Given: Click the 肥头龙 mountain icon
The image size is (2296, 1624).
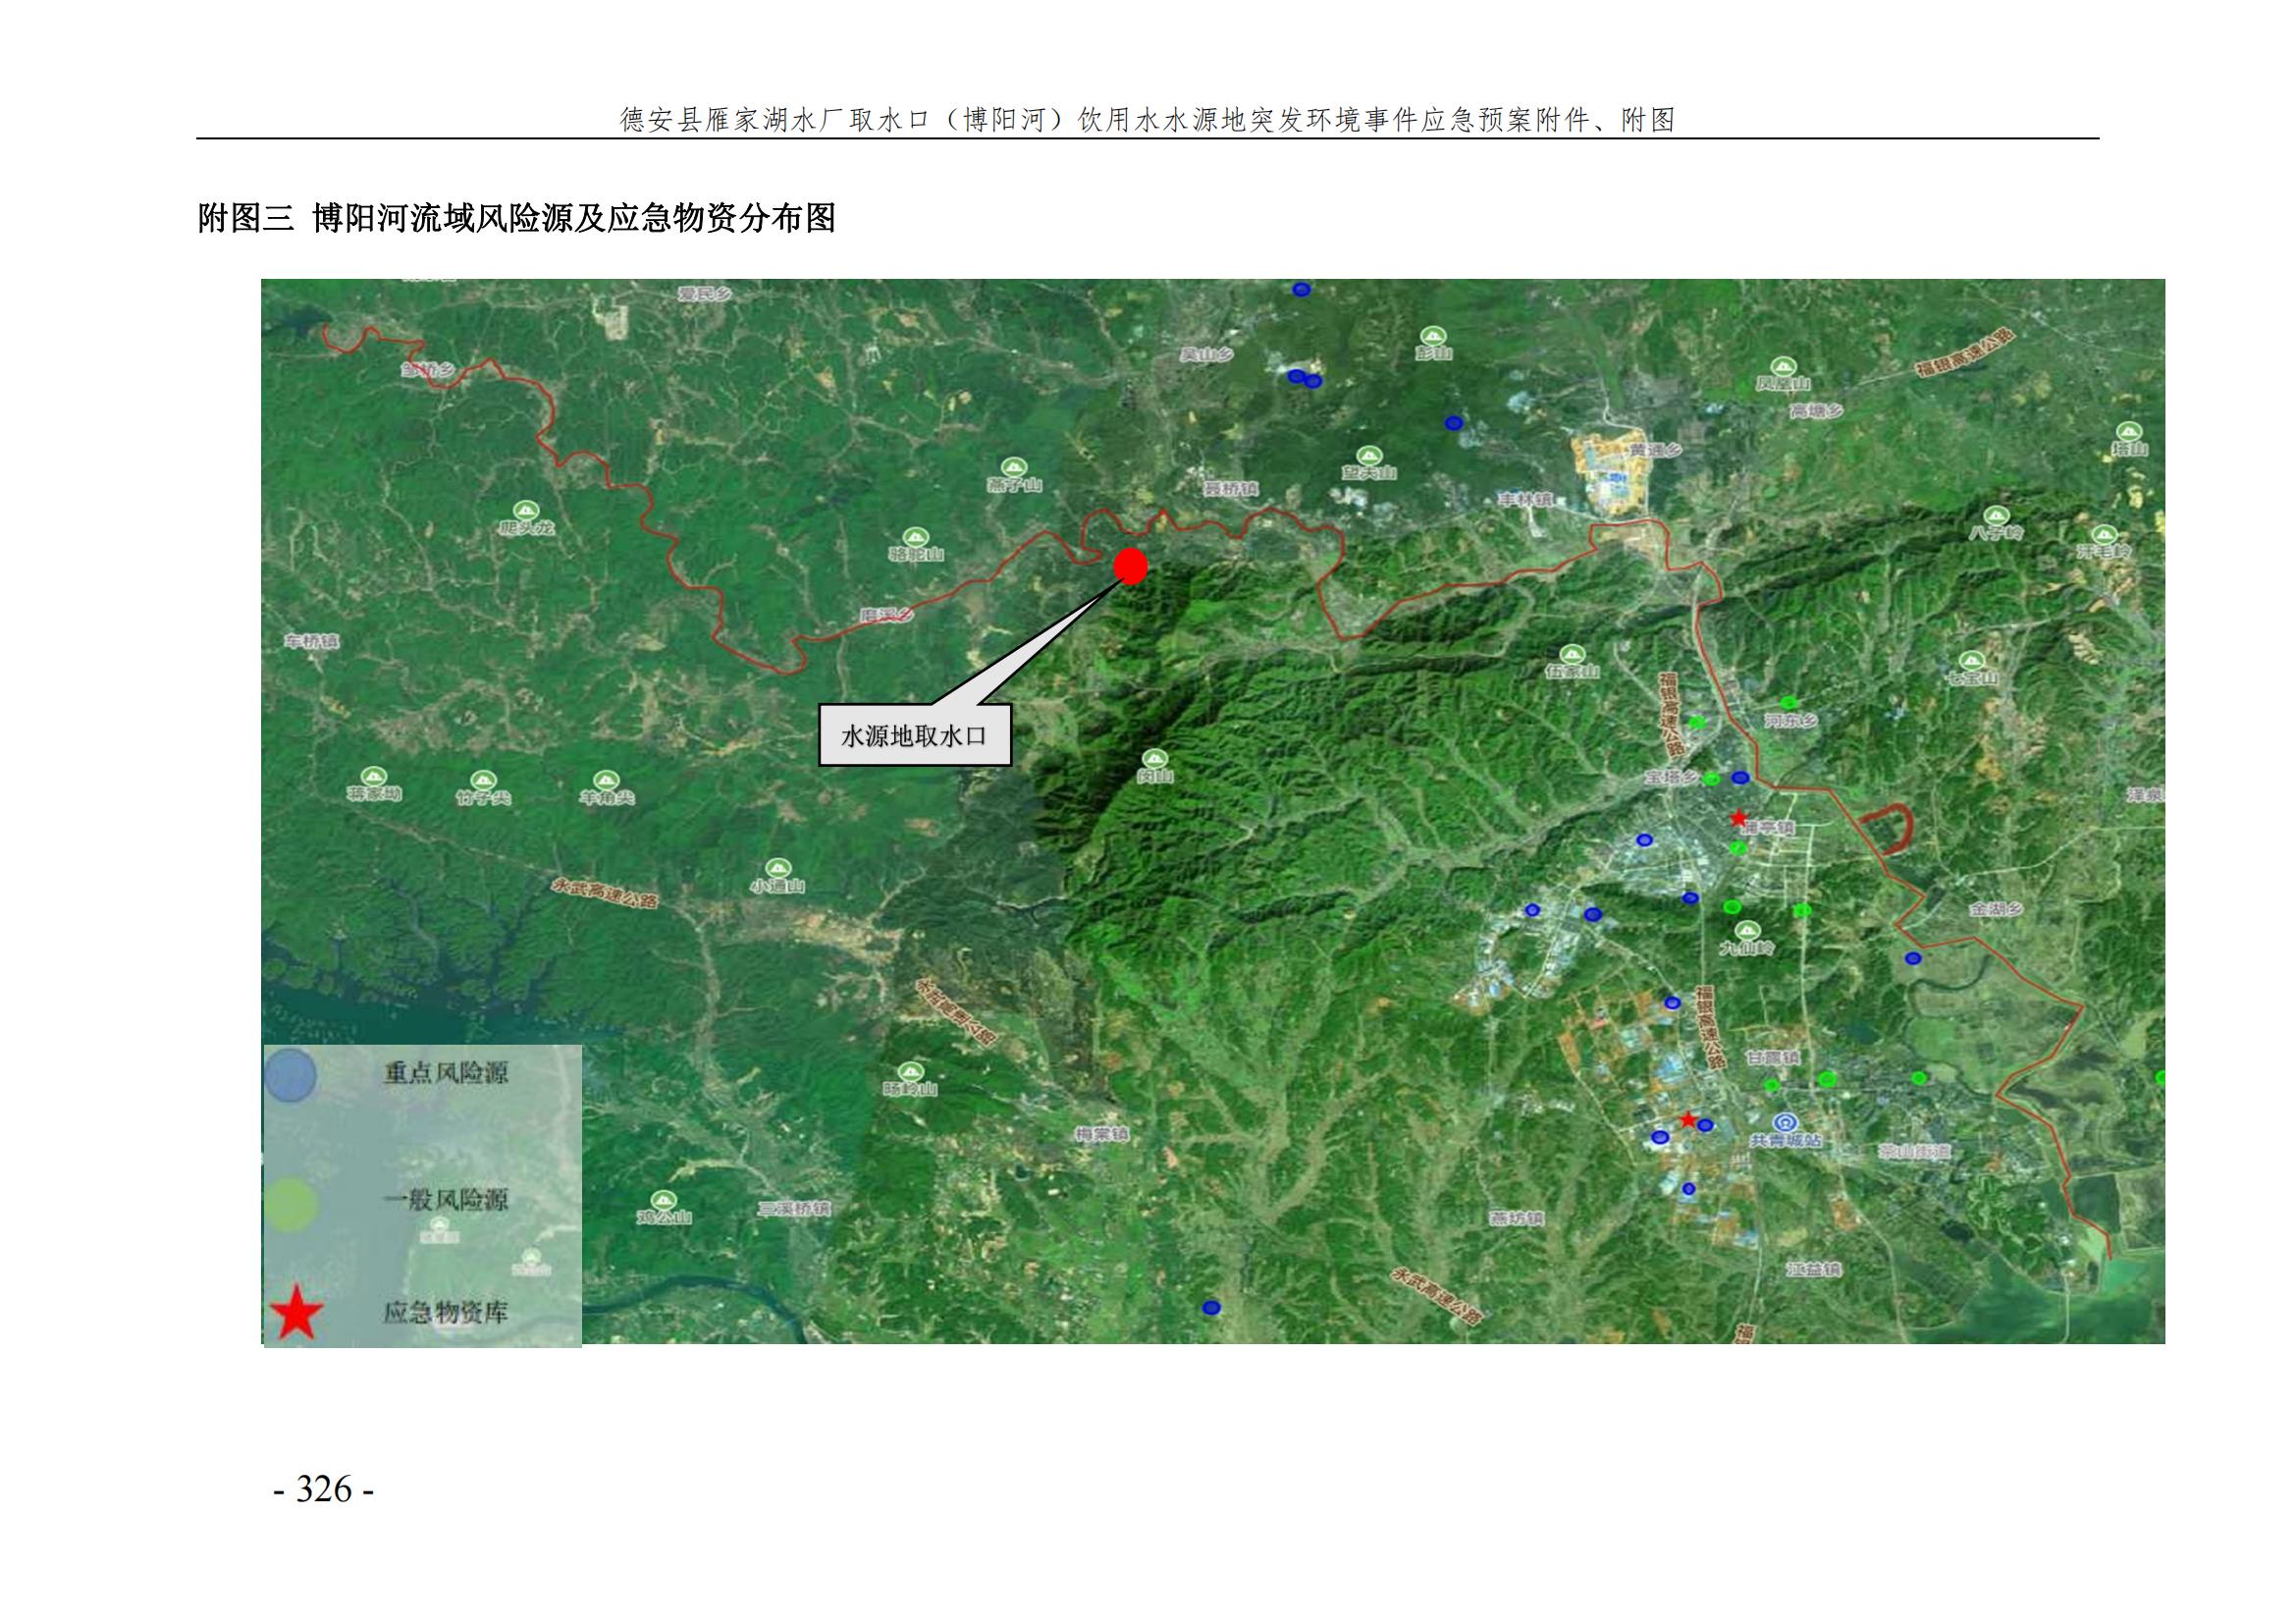Looking at the screenshot, I should (x=526, y=509).
